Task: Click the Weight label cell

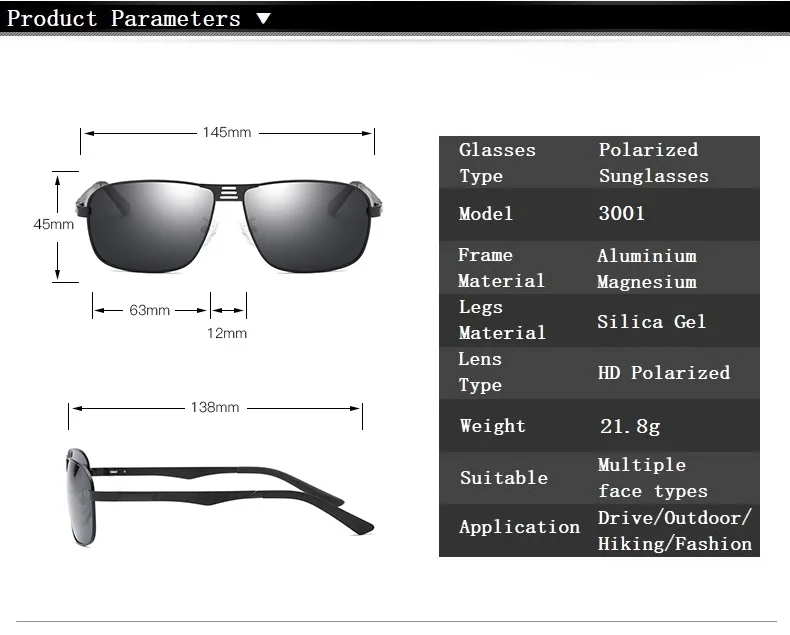Action: click(x=493, y=426)
